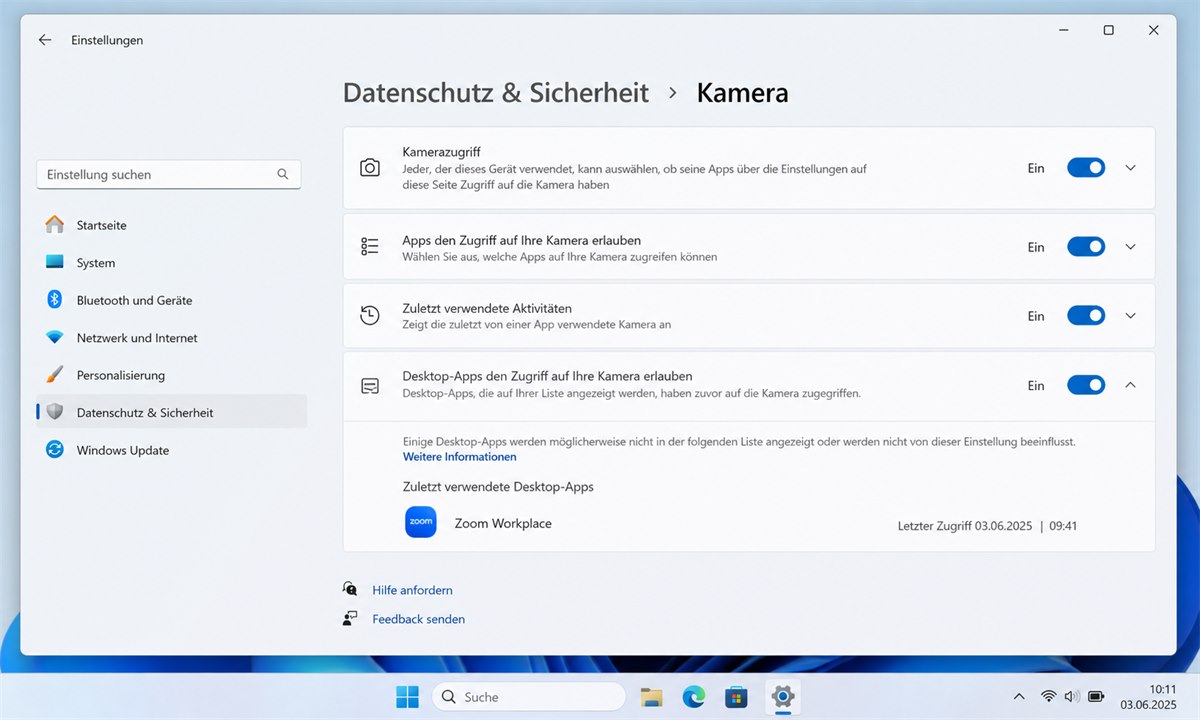The image size is (1200, 720).
Task: Go back with the back arrow
Action: coord(45,40)
